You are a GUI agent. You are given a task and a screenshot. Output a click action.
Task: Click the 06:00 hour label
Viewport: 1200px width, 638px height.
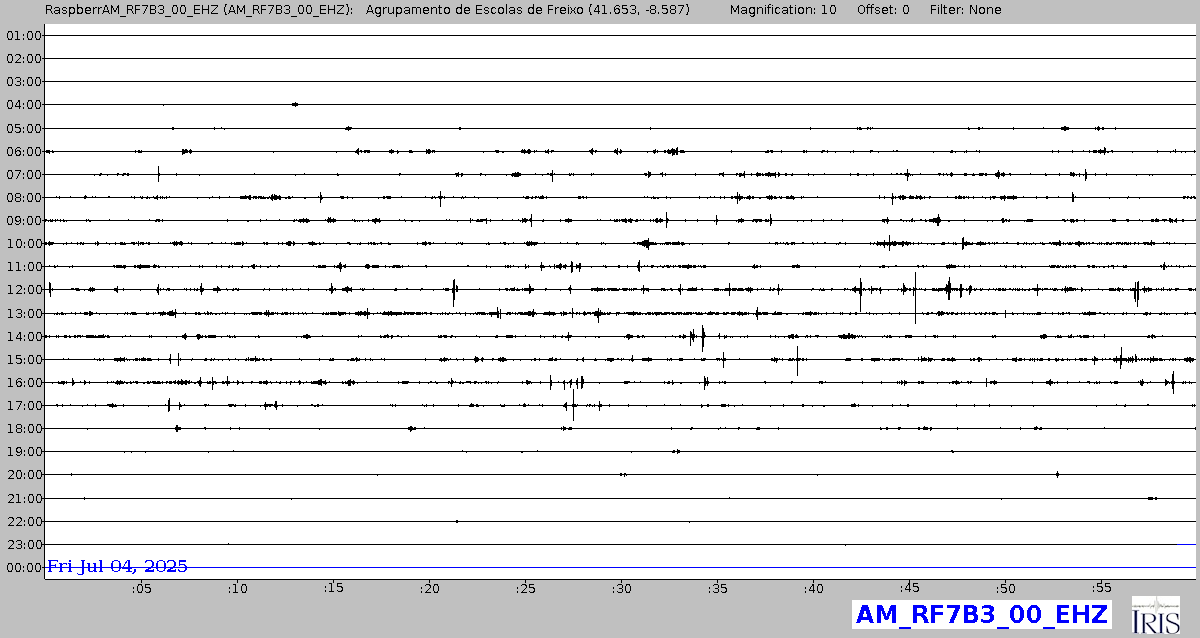click(x=23, y=151)
